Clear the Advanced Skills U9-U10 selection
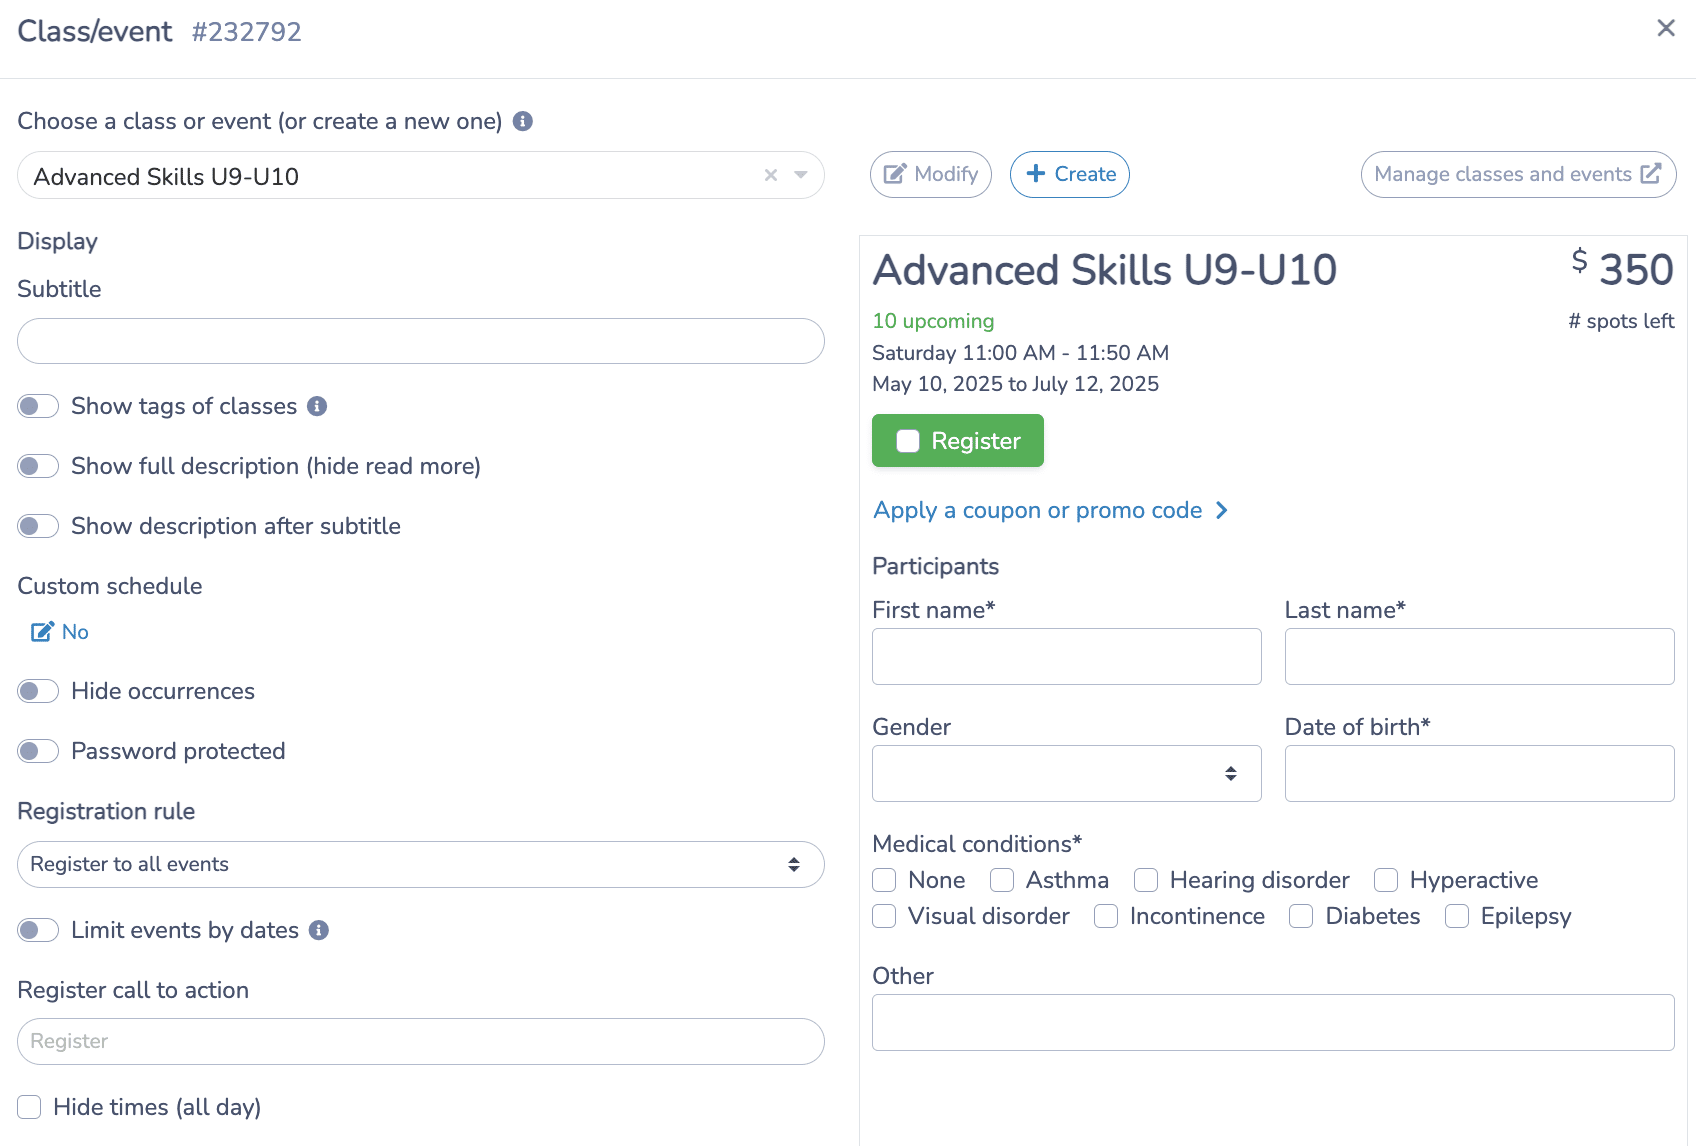The image size is (1696, 1146). (771, 175)
